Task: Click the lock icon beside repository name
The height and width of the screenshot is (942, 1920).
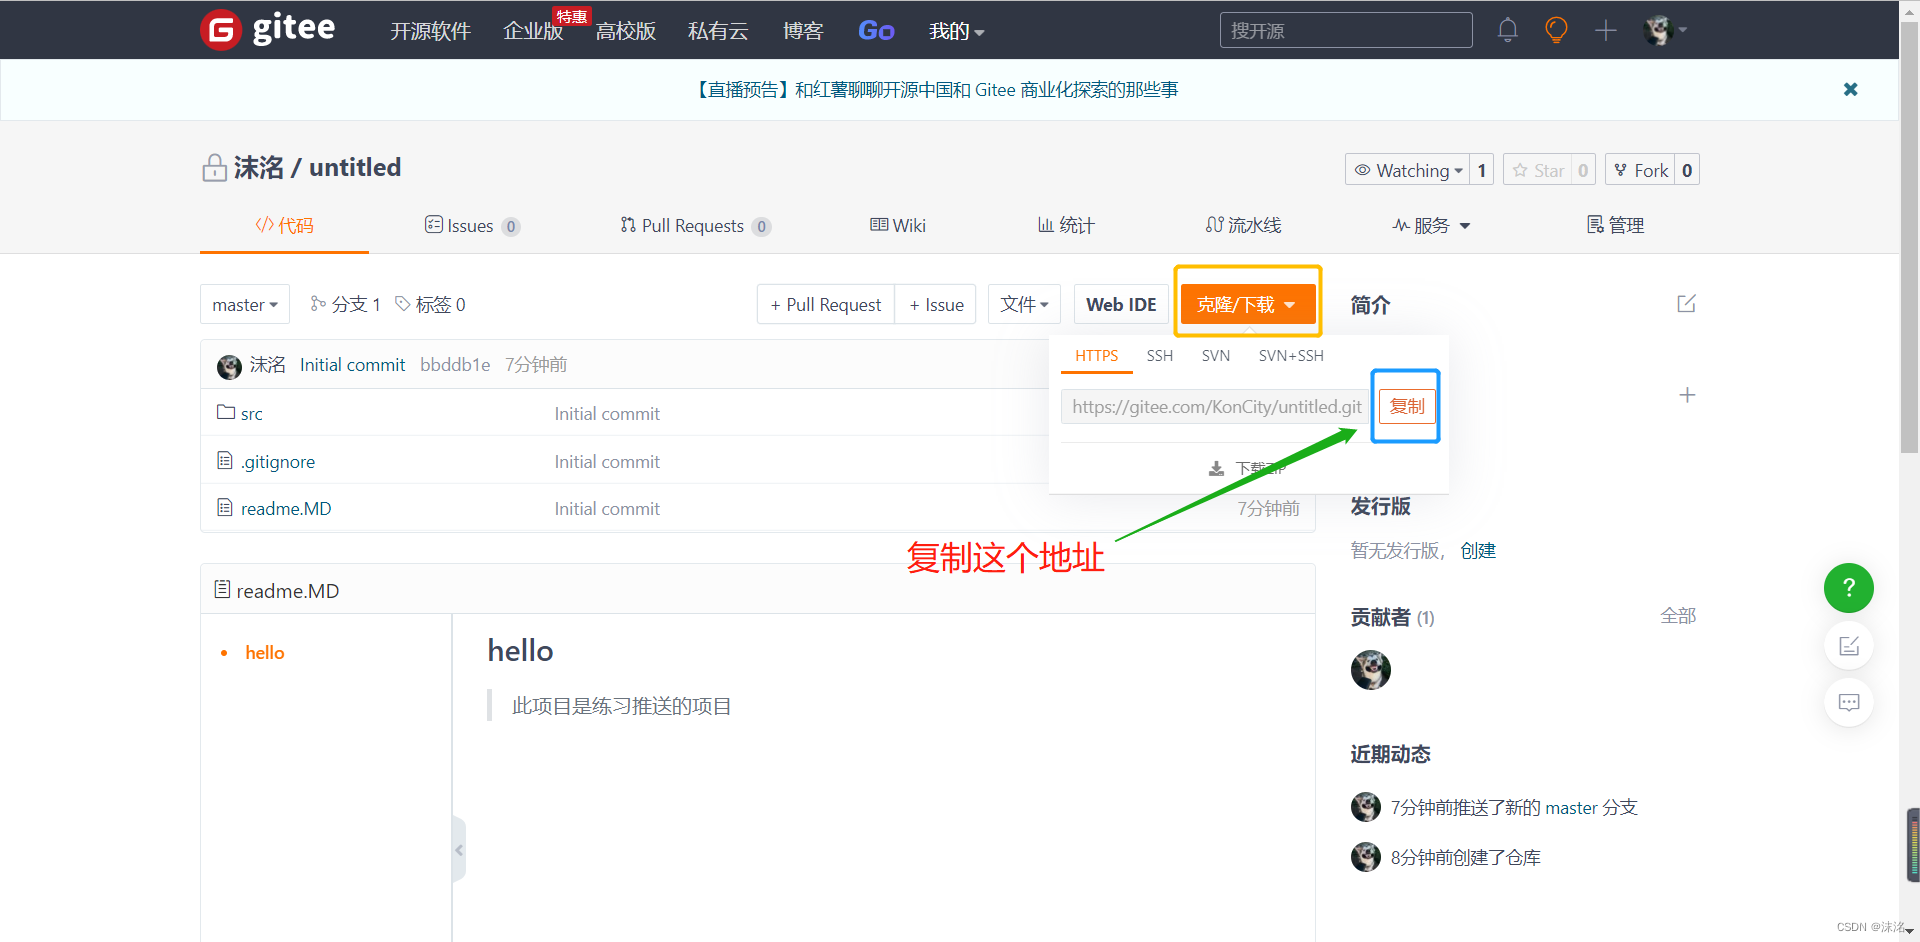Action: click(214, 167)
